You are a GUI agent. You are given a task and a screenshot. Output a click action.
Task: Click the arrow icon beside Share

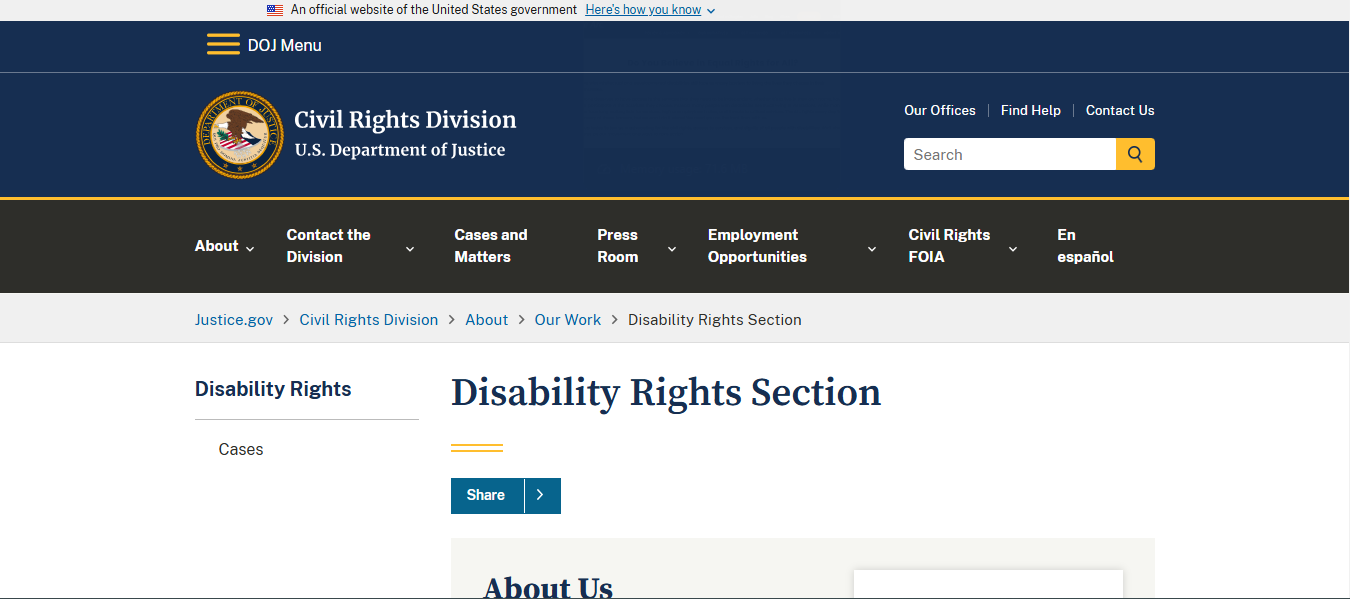[x=542, y=495]
